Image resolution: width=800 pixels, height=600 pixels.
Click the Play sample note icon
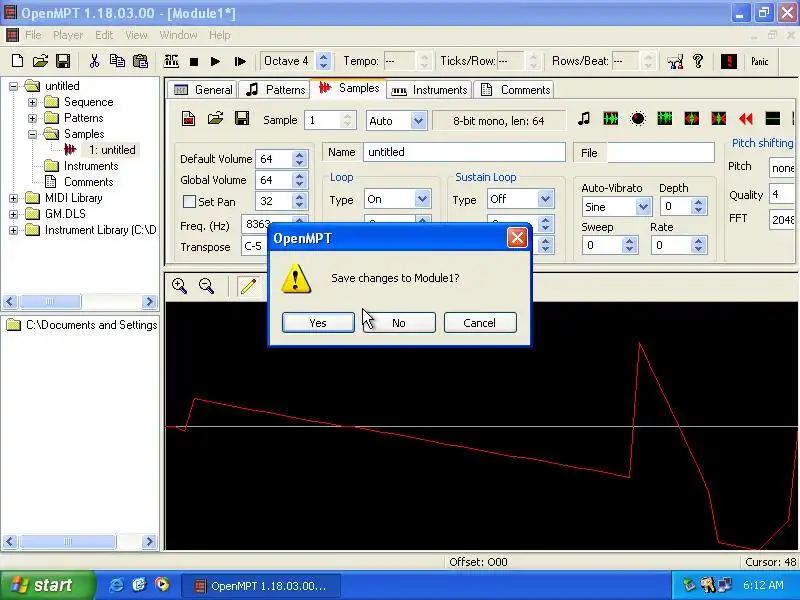tap(584, 119)
